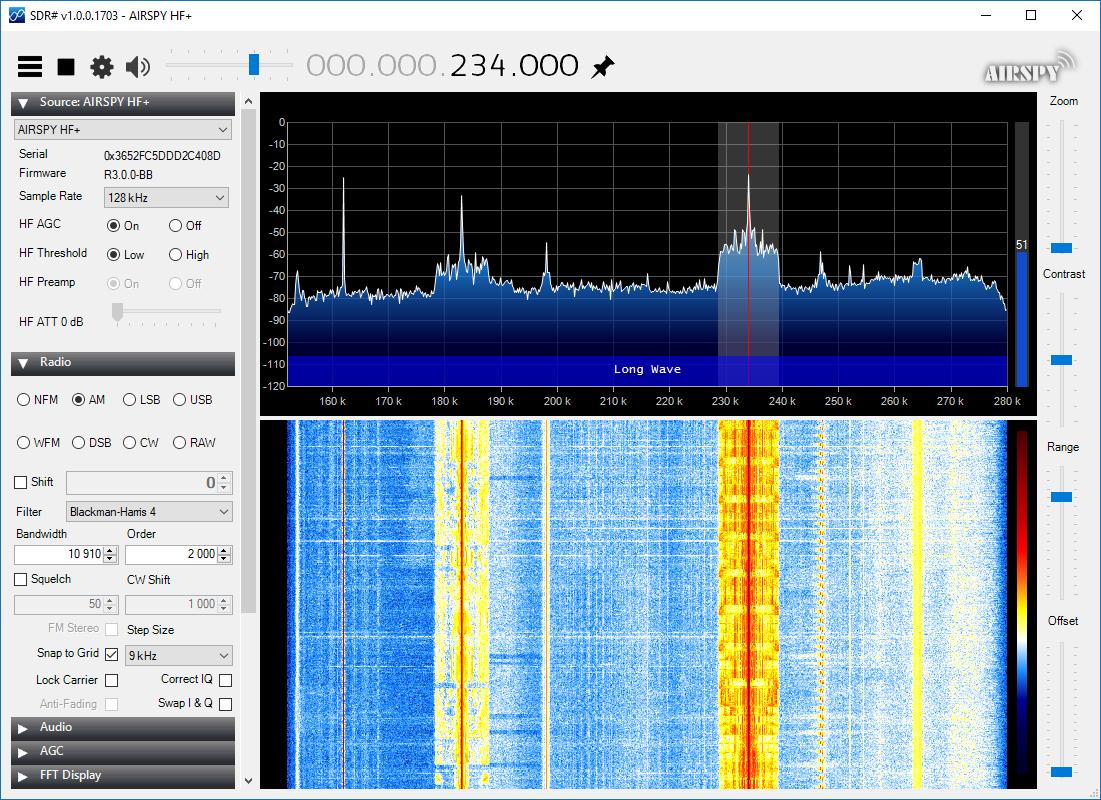Increase Bandwidth with the up stepper arrow
1101x800 pixels.
click(110, 550)
